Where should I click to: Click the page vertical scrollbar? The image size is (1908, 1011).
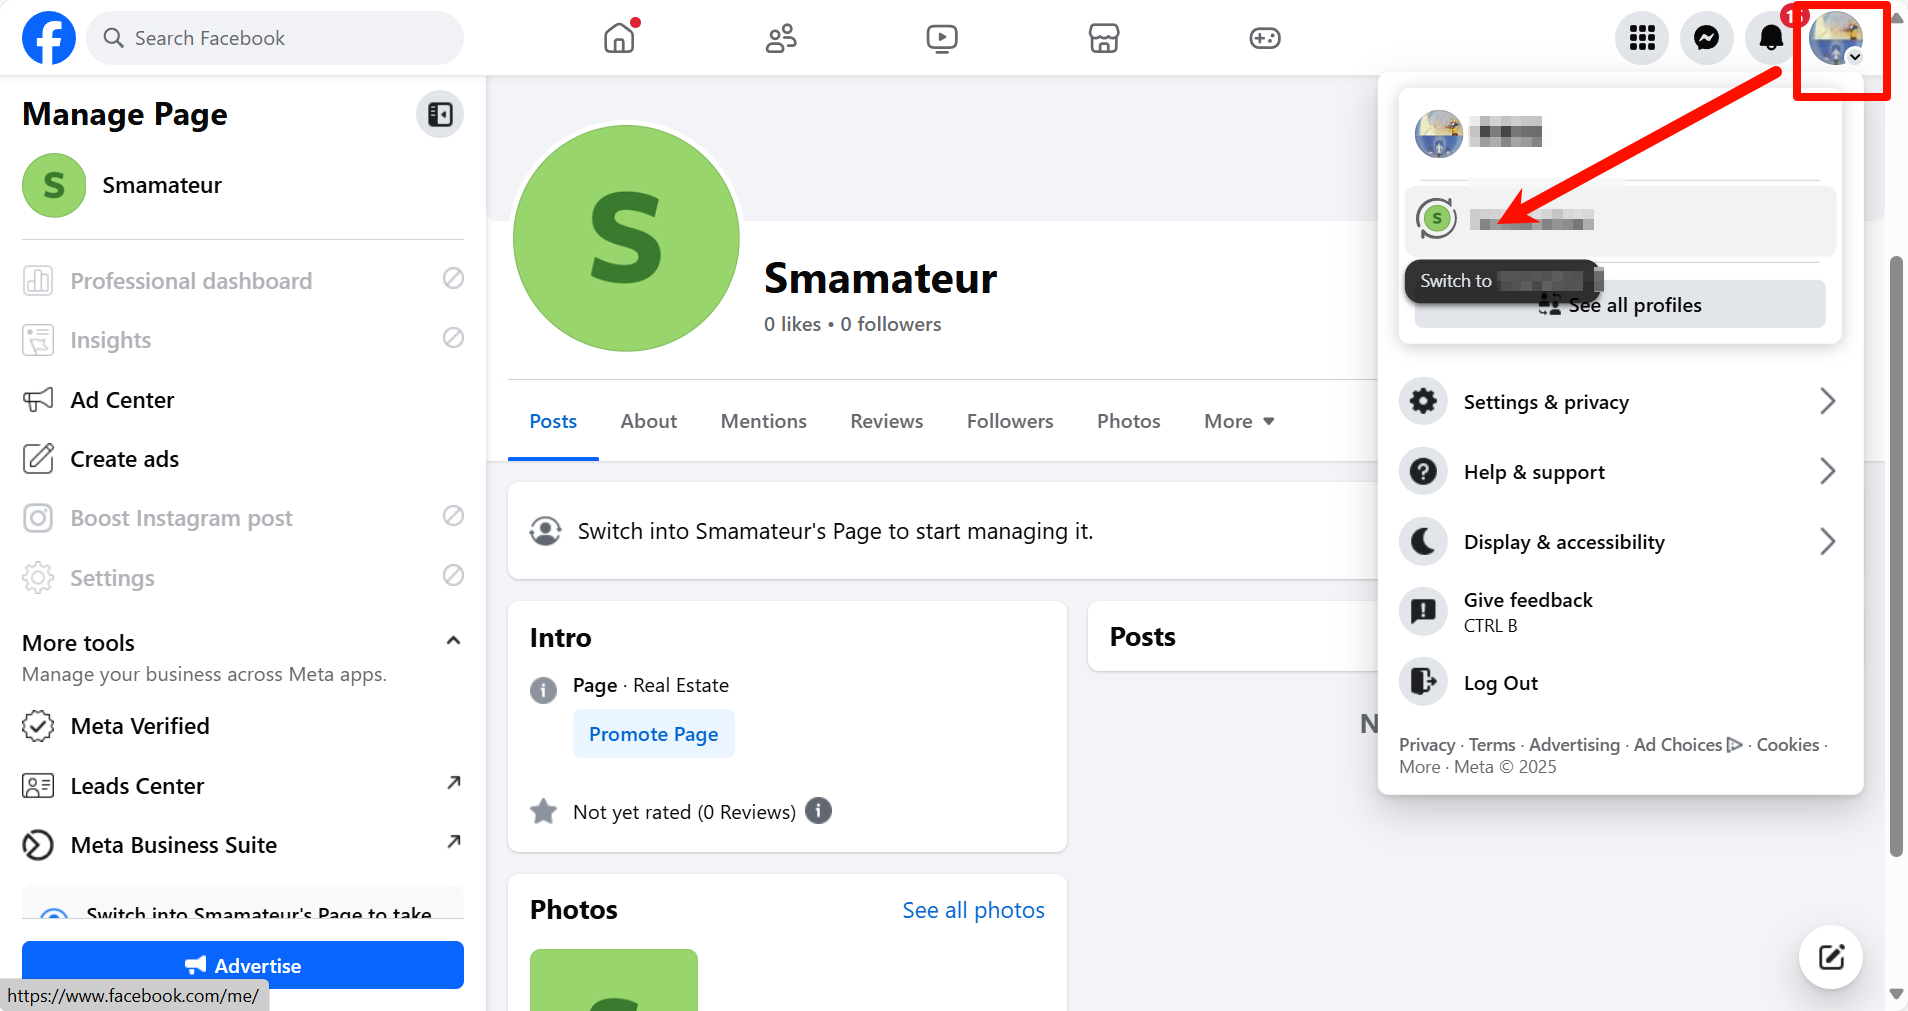[x=1896, y=556]
